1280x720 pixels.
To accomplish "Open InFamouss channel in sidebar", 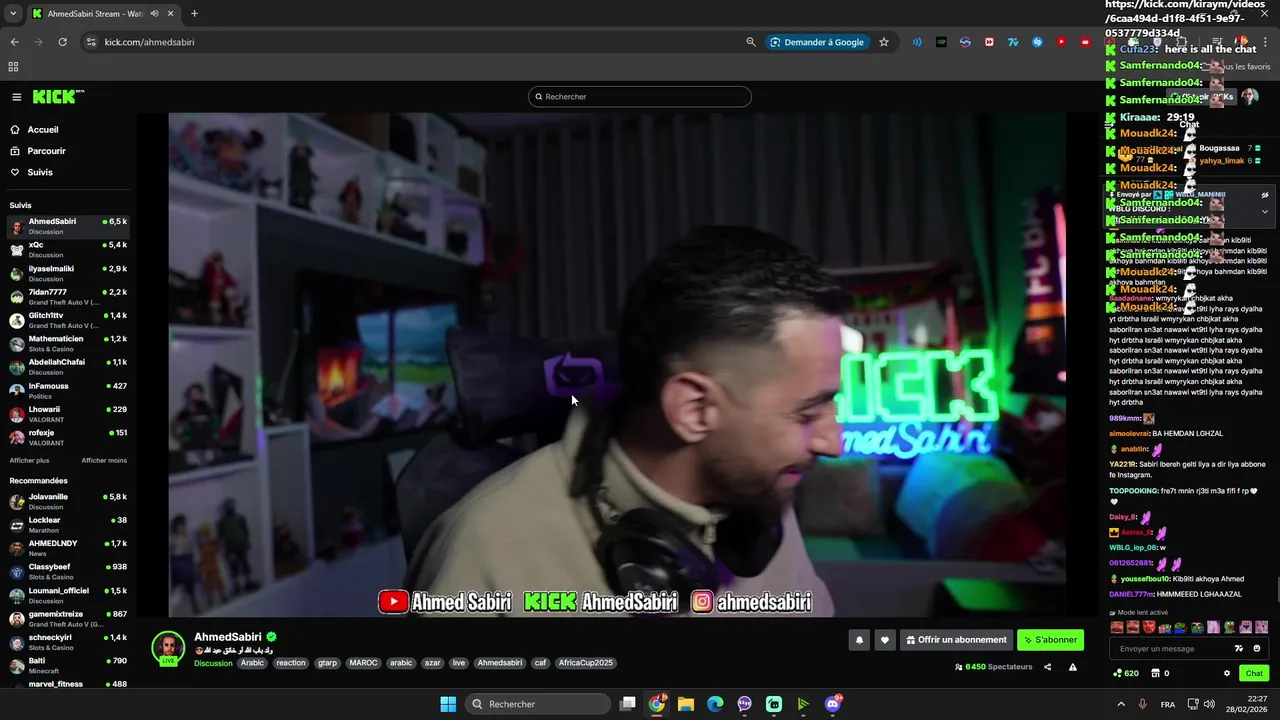I will coord(68,390).
